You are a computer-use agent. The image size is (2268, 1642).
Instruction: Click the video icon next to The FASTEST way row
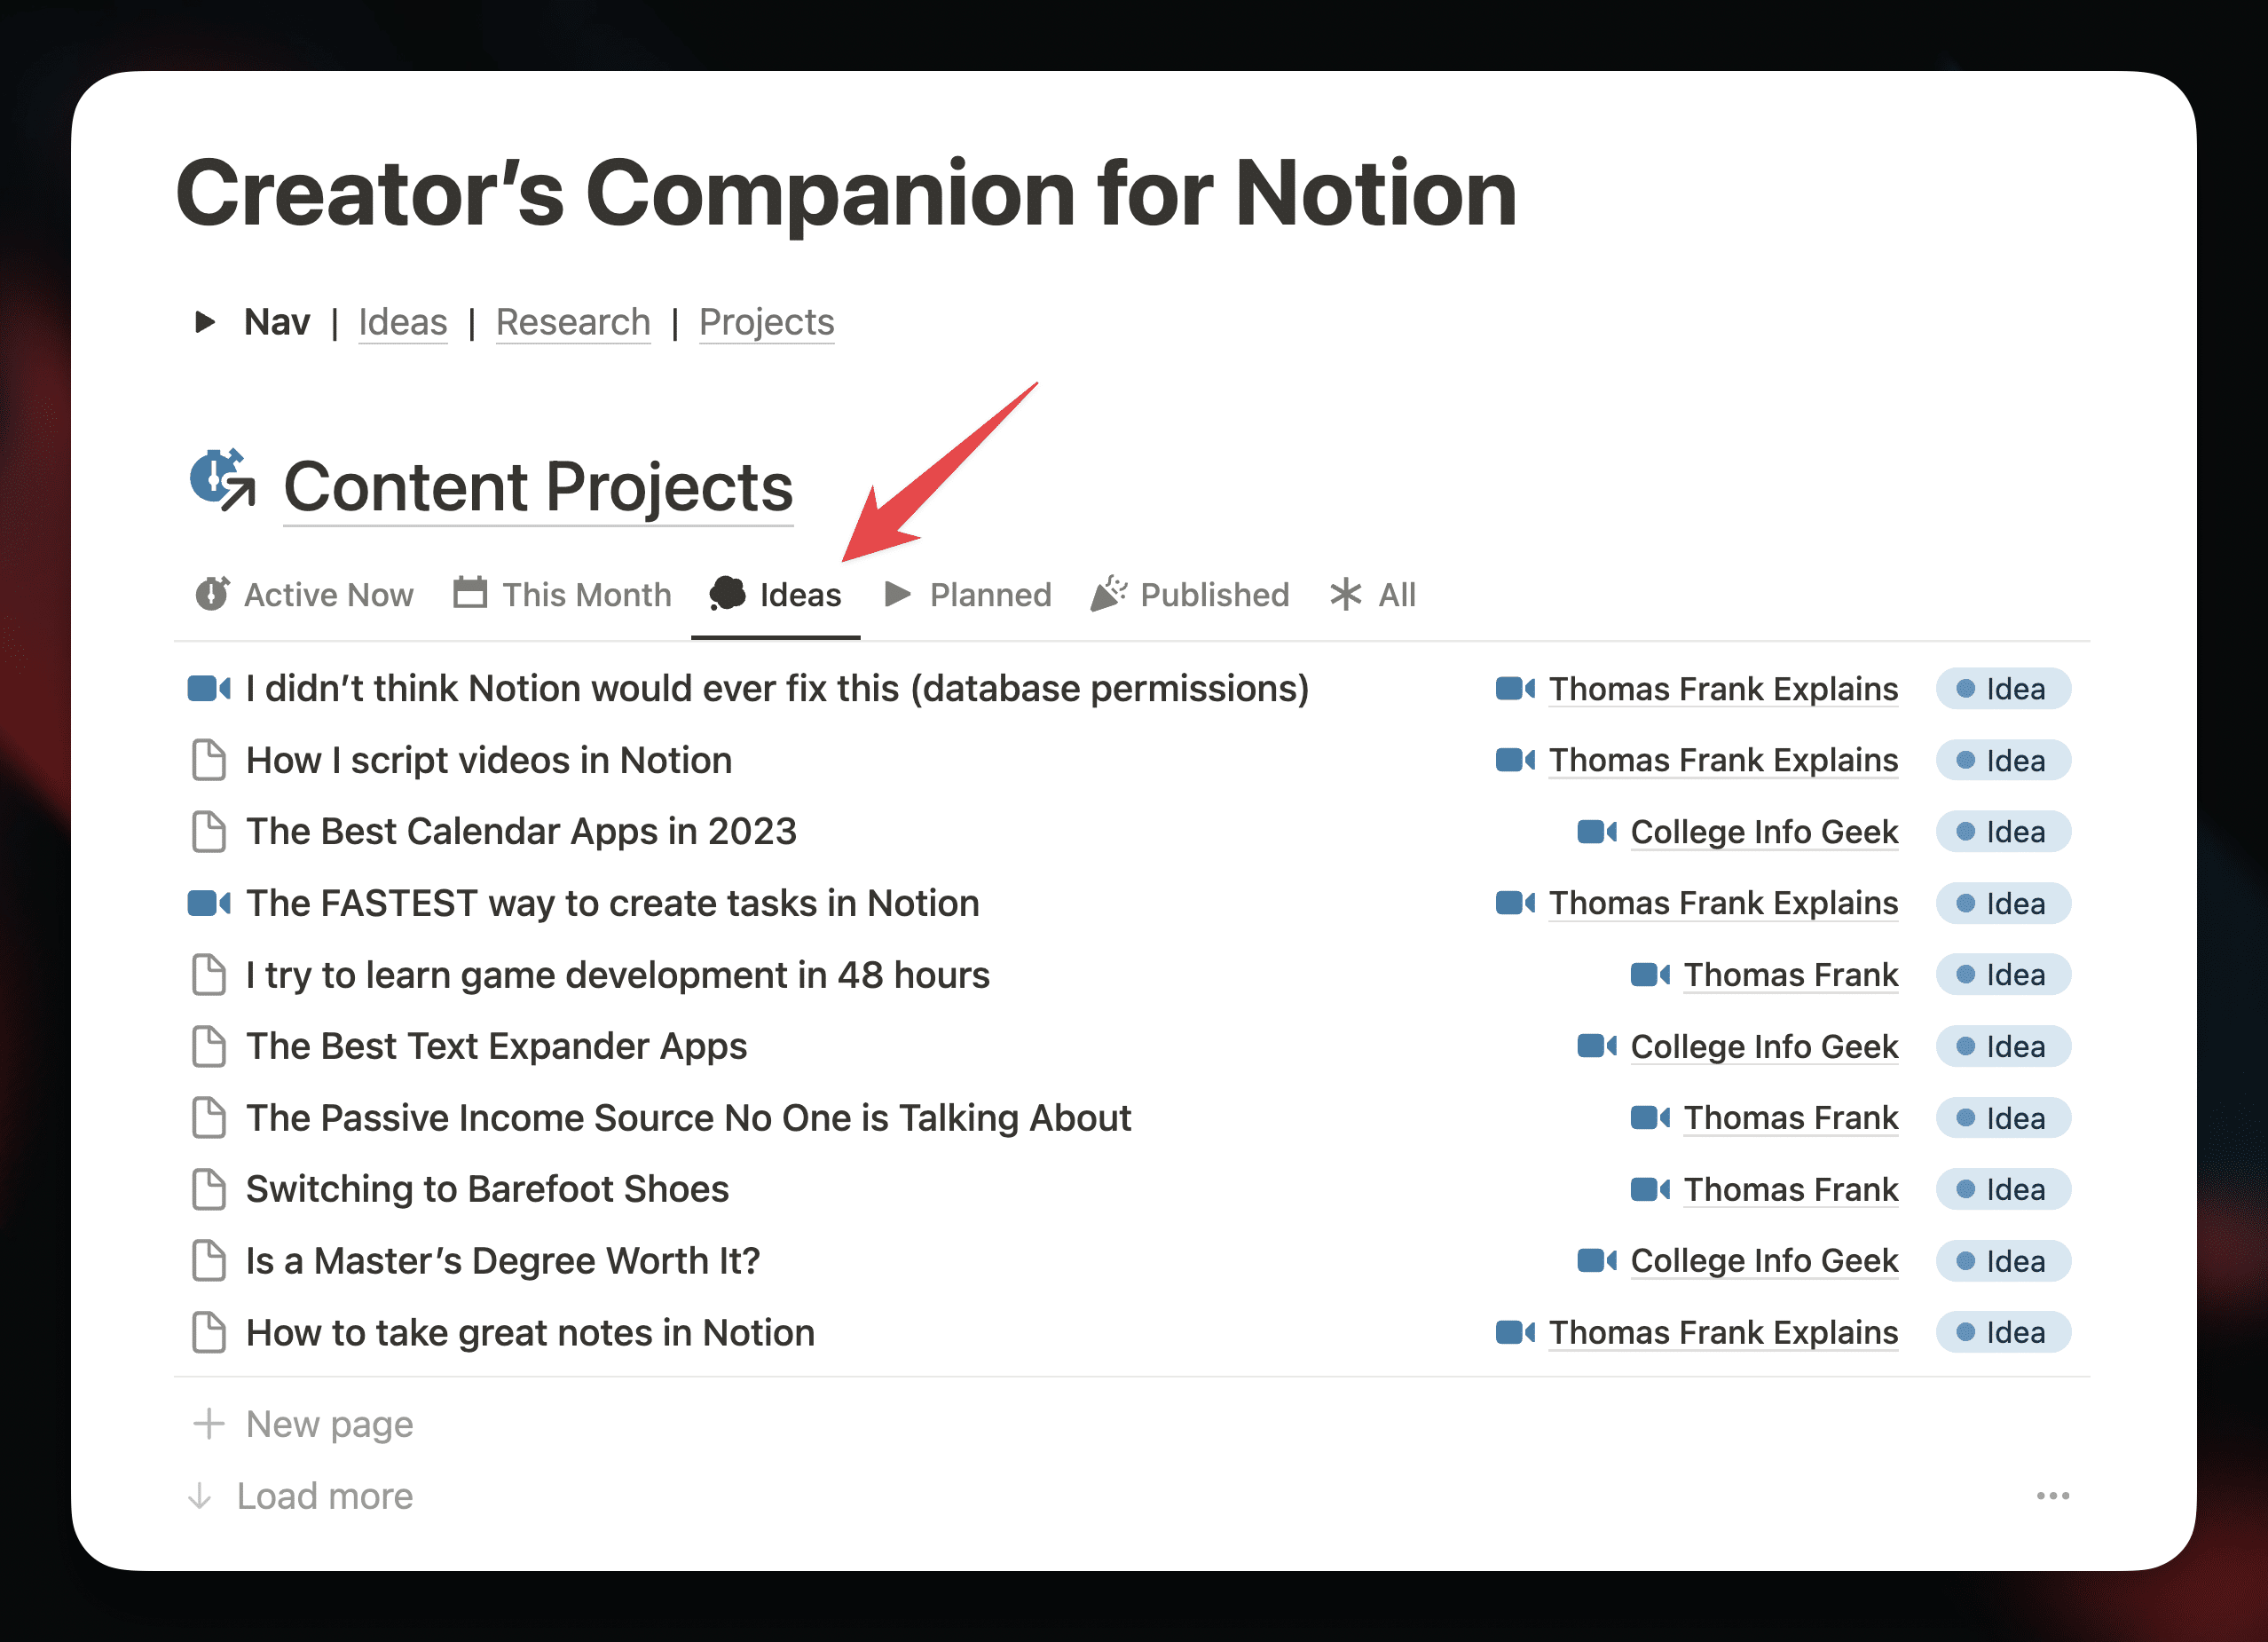click(209, 904)
